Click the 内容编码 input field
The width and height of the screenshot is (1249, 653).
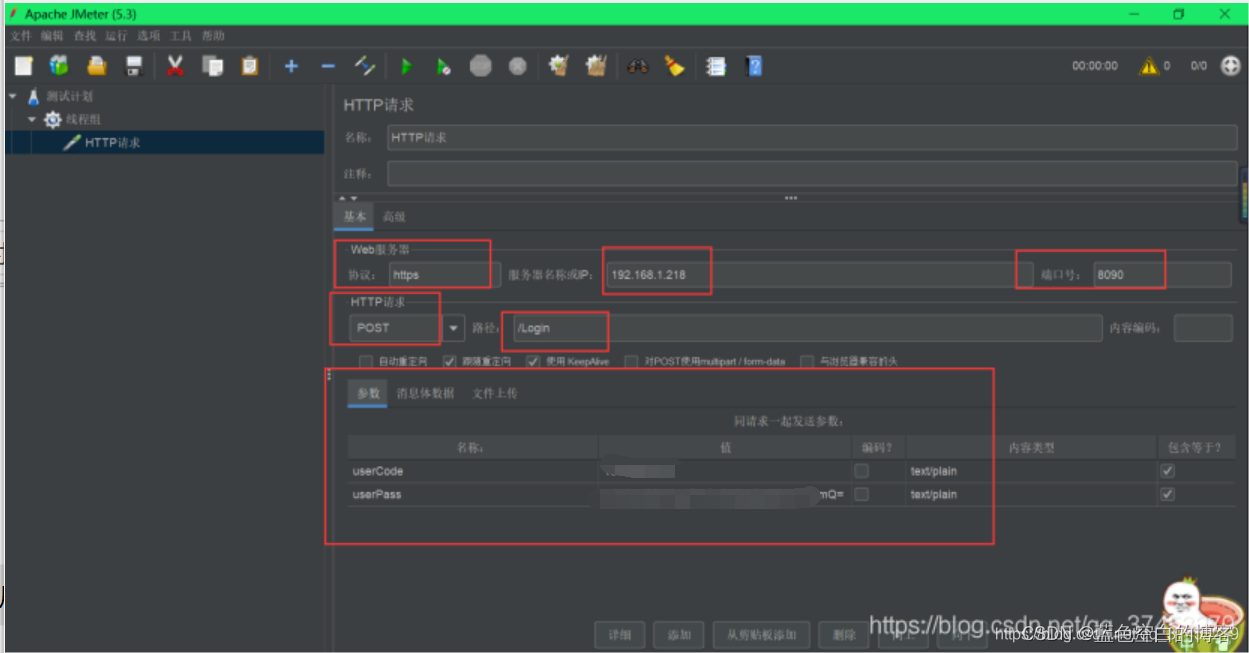[1202, 328]
